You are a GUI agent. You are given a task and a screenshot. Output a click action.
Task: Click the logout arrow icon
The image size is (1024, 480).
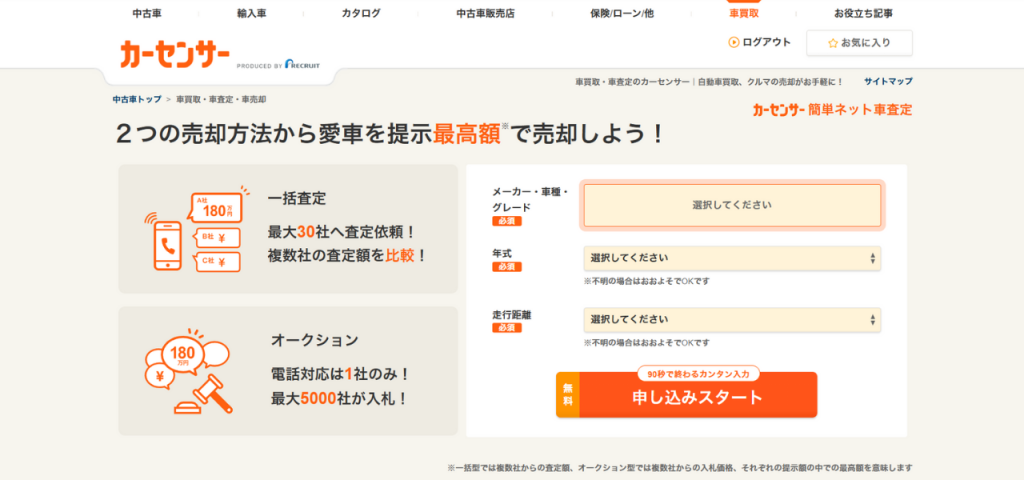click(733, 42)
